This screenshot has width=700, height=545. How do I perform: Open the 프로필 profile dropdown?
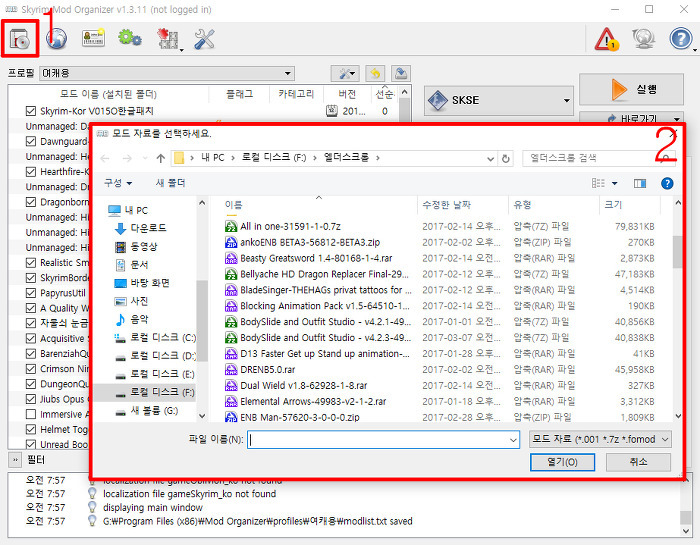(167, 73)
